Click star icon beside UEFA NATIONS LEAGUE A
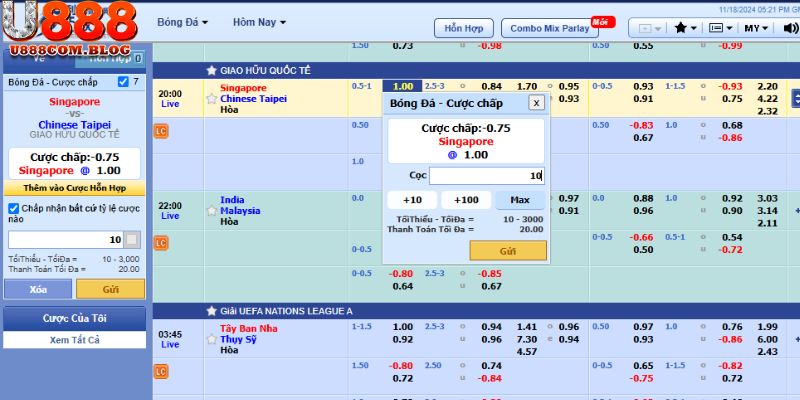800x400 pixels. (211, 311)
